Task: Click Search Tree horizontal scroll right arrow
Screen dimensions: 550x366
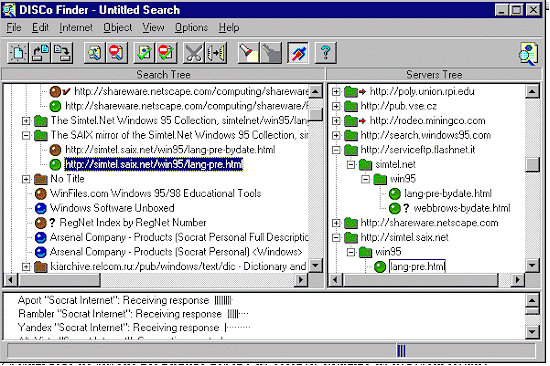Action: pos(301,280)
